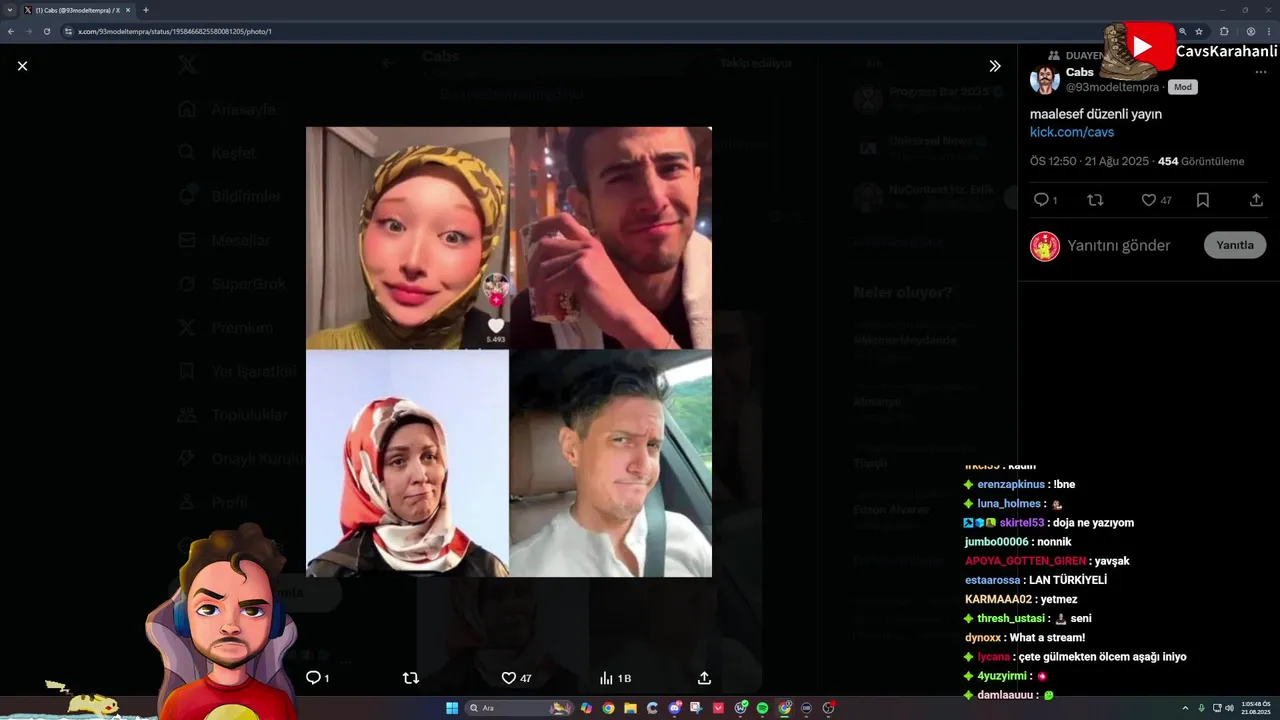This screenshot has height=720, width=1280.
Task: Open the browser profile avatar icon
Action: pos(1251,31)
